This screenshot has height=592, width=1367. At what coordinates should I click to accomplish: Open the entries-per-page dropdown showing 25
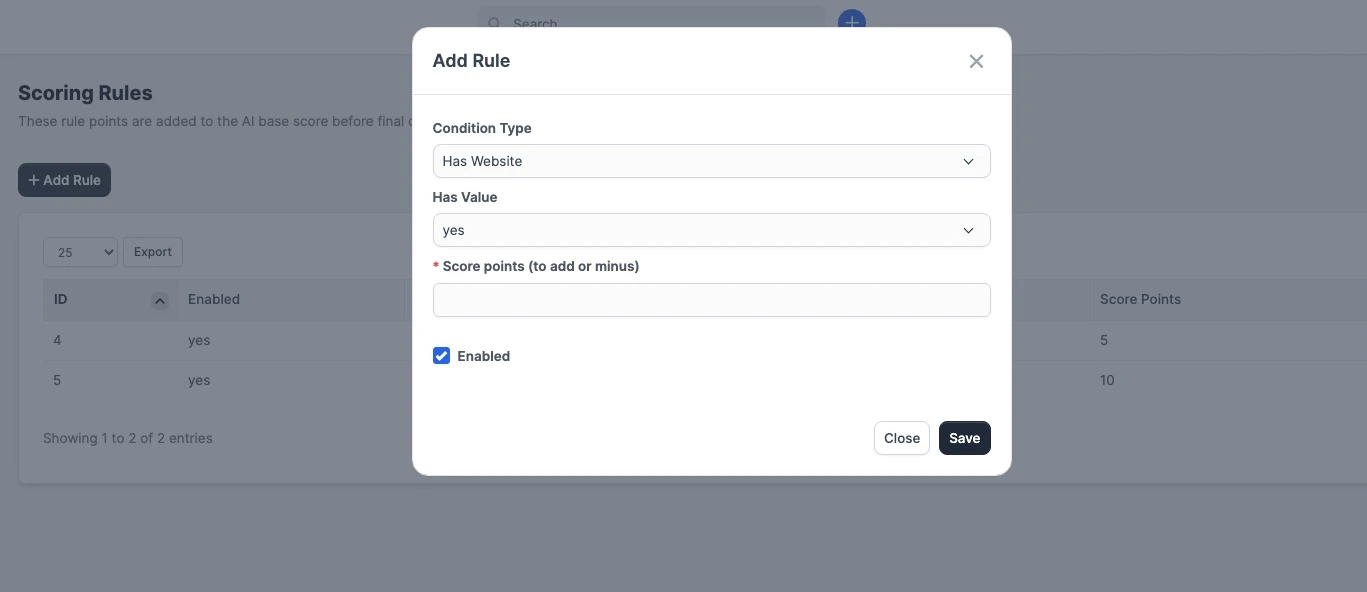coord(79,251)
